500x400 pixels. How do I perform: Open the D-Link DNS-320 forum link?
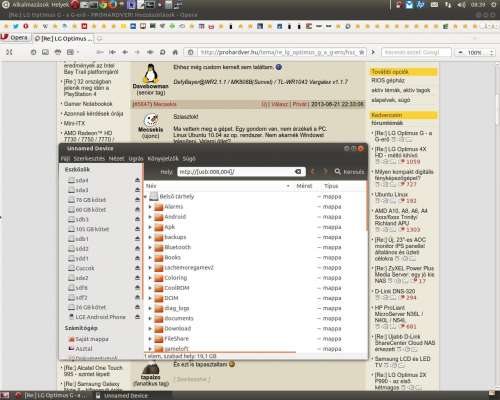tap(395, 291)
